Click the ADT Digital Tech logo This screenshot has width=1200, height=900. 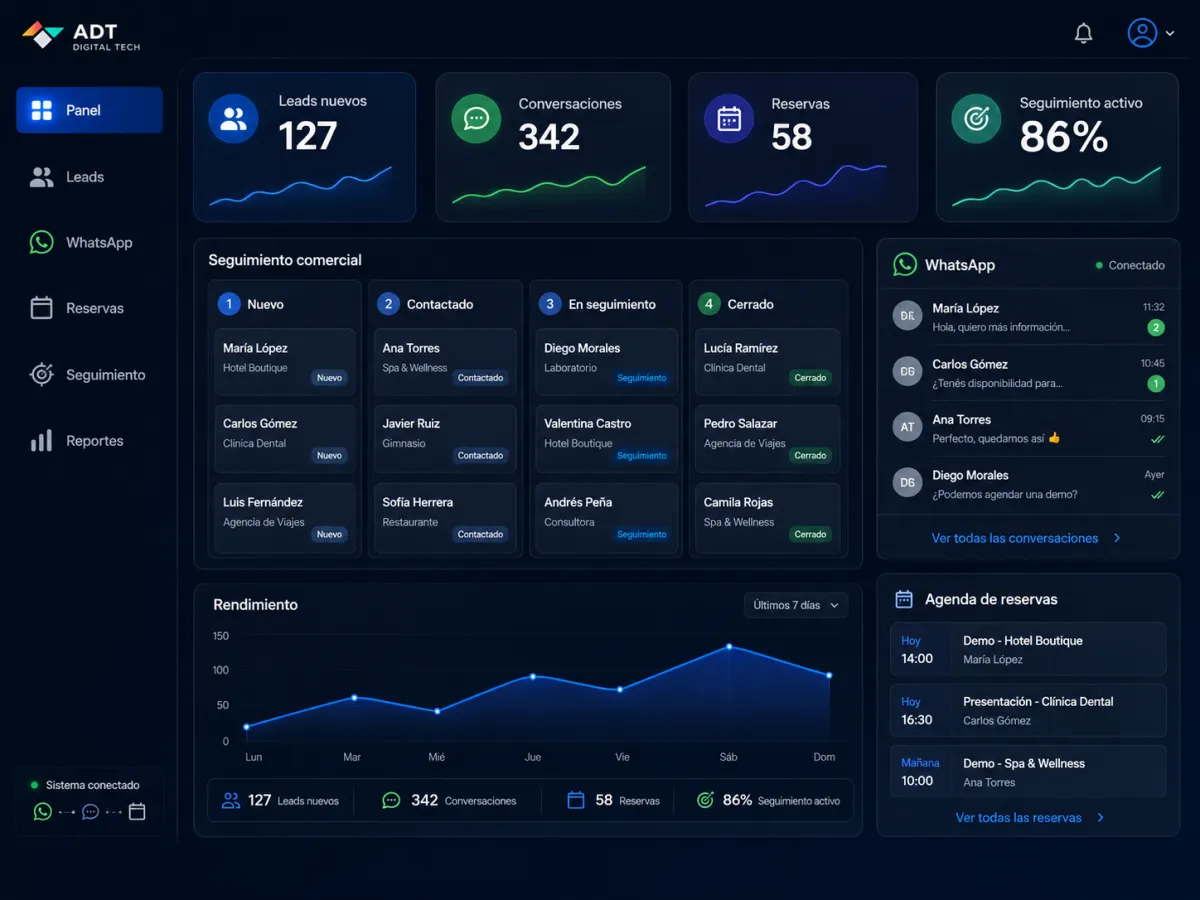[82, 36]
